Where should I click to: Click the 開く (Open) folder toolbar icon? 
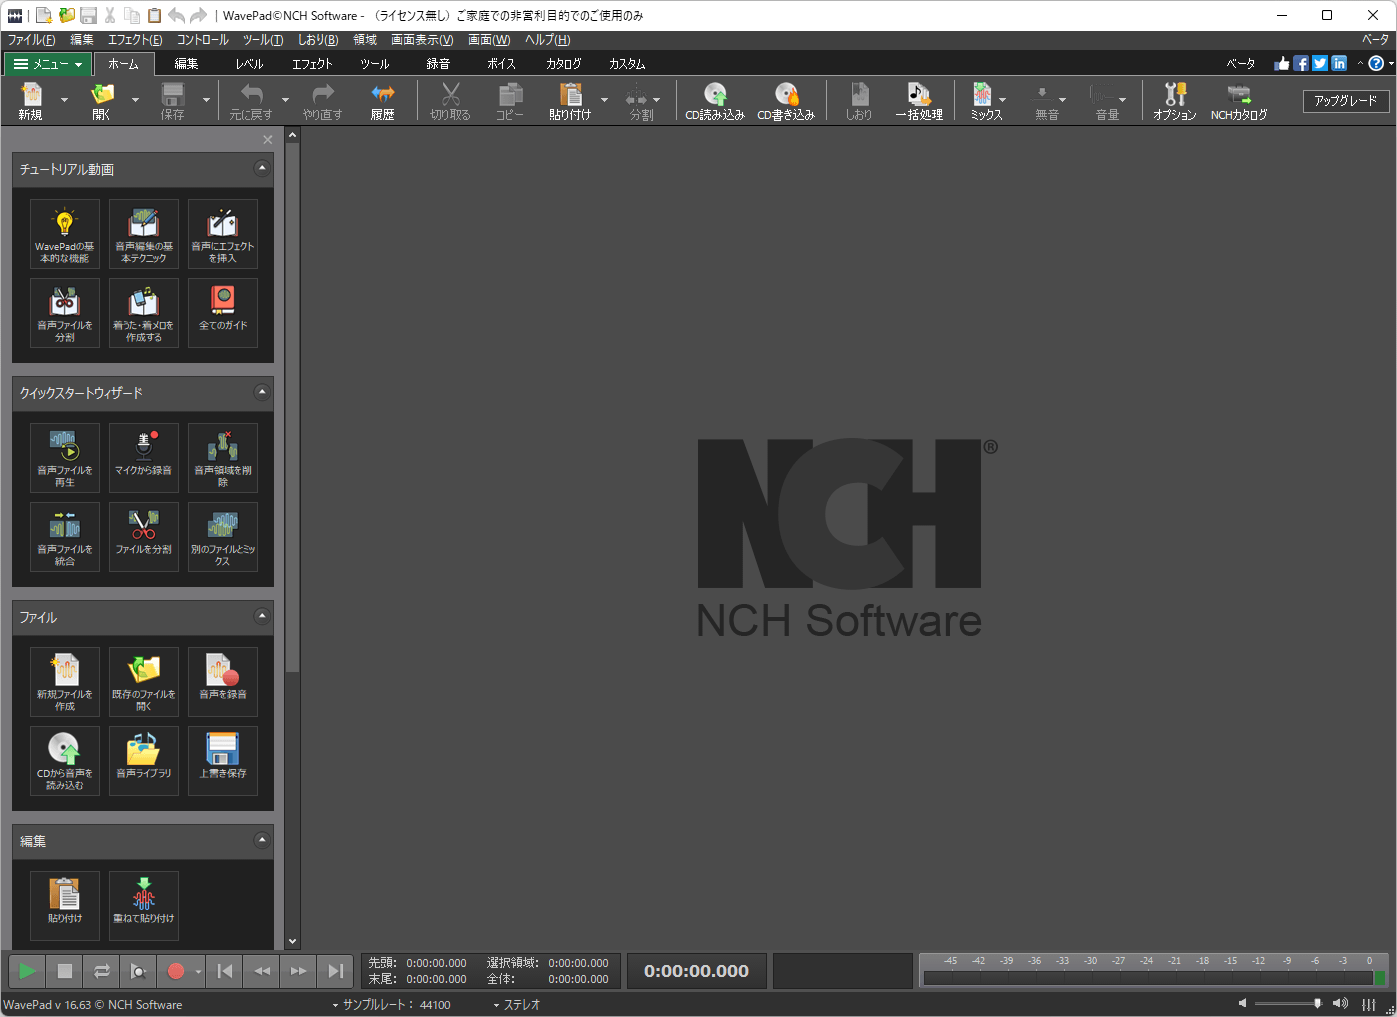pos(102,101)
